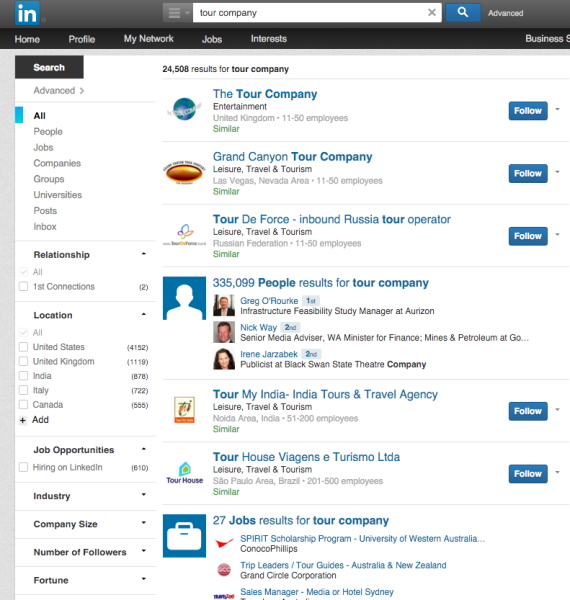Viewport: 570px width, 600px height.
Task: Tick the Hiring on LinkedIn checkbox
Action: click(23, 467)
